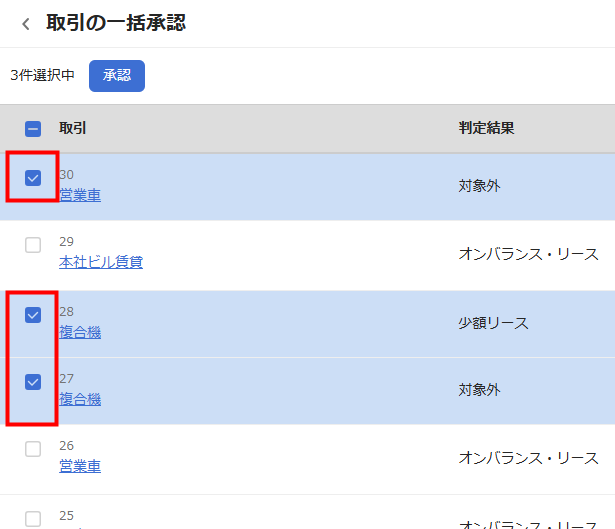The image size is (615, 529).
Task: Open the 複合機 link in transaction 27
Action: coord(80,399)
